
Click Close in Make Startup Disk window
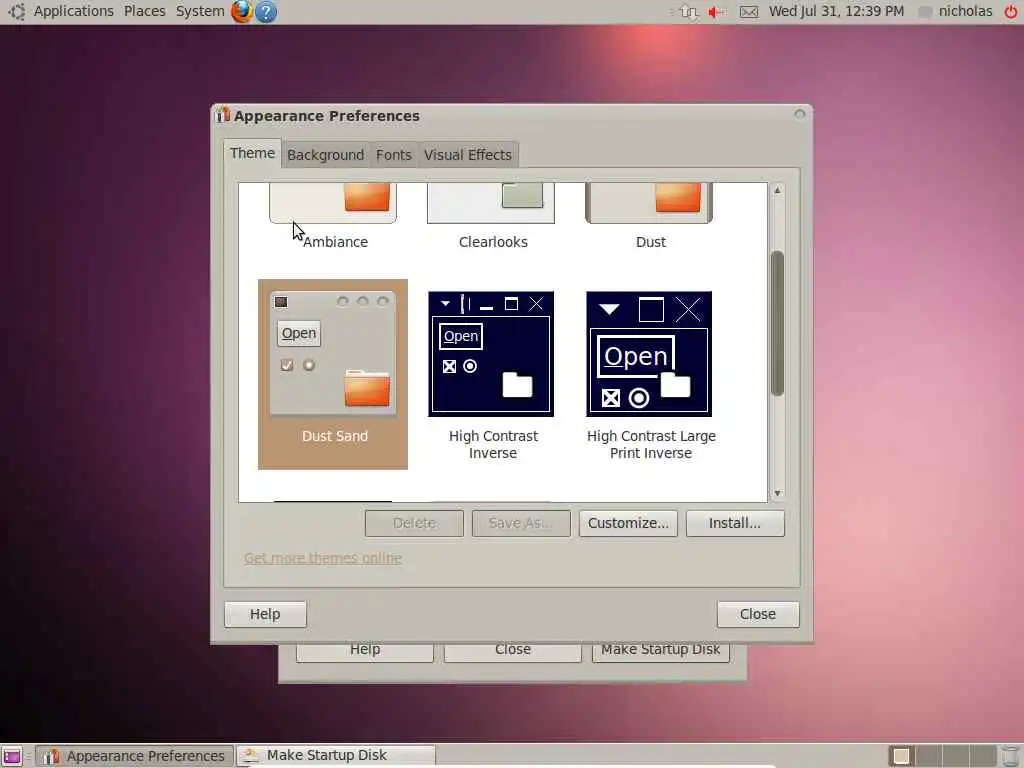coord(513,652)
